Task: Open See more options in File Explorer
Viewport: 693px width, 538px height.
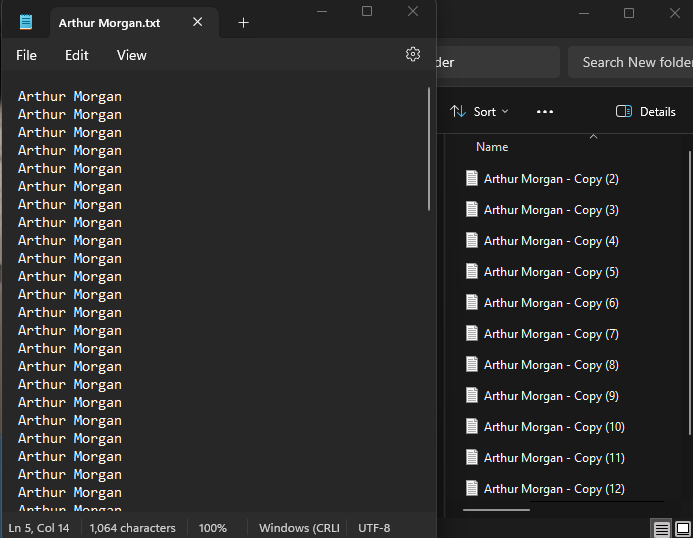Action: (x=544, y=112)
